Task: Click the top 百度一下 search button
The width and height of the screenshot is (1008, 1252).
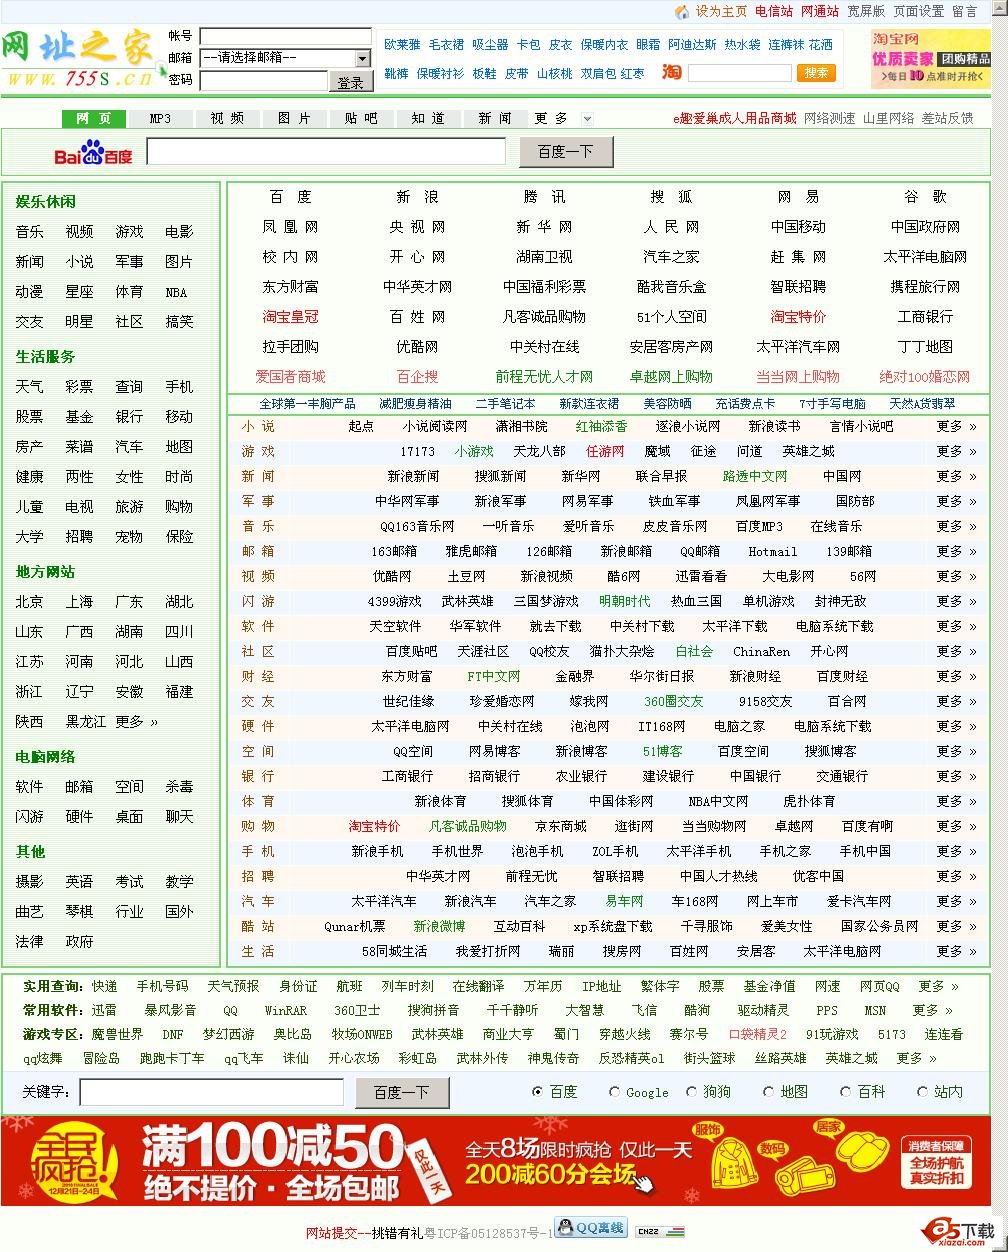Action: 565,152
